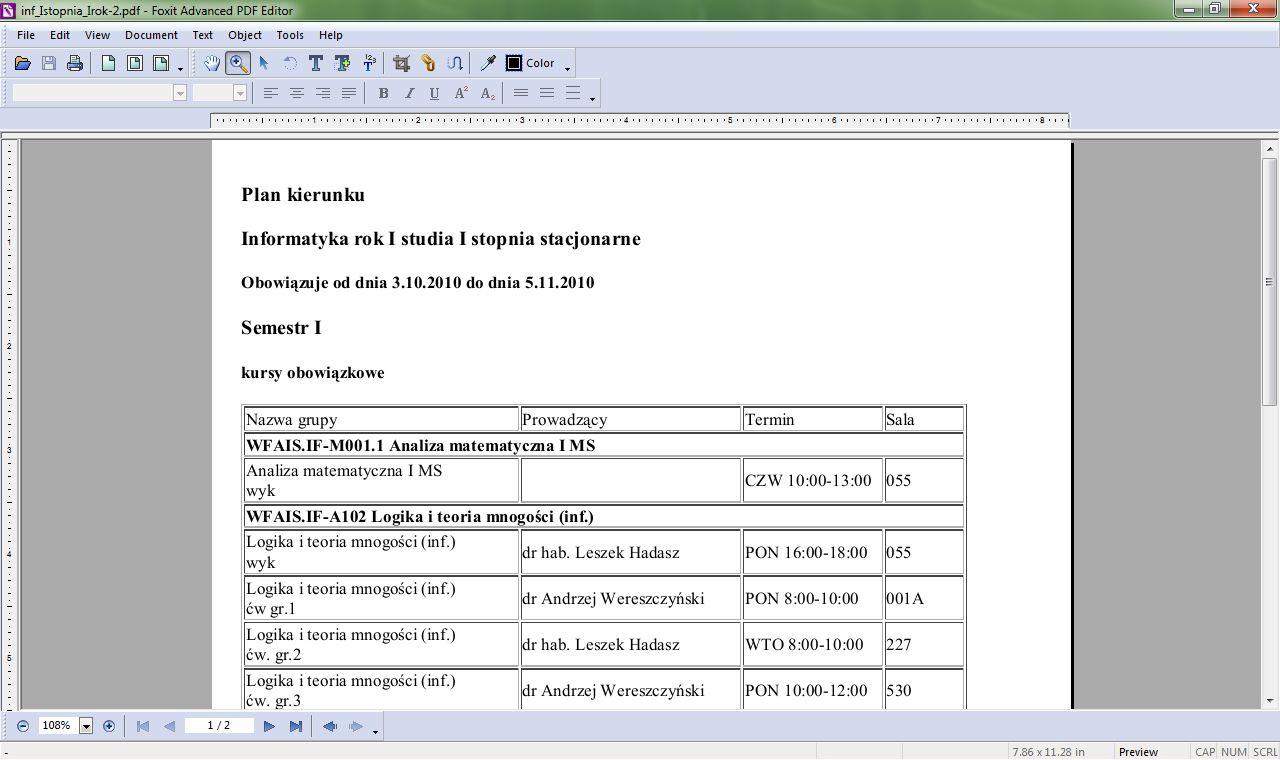
Task: Click the Save disk icon
Action: point(48,63)
